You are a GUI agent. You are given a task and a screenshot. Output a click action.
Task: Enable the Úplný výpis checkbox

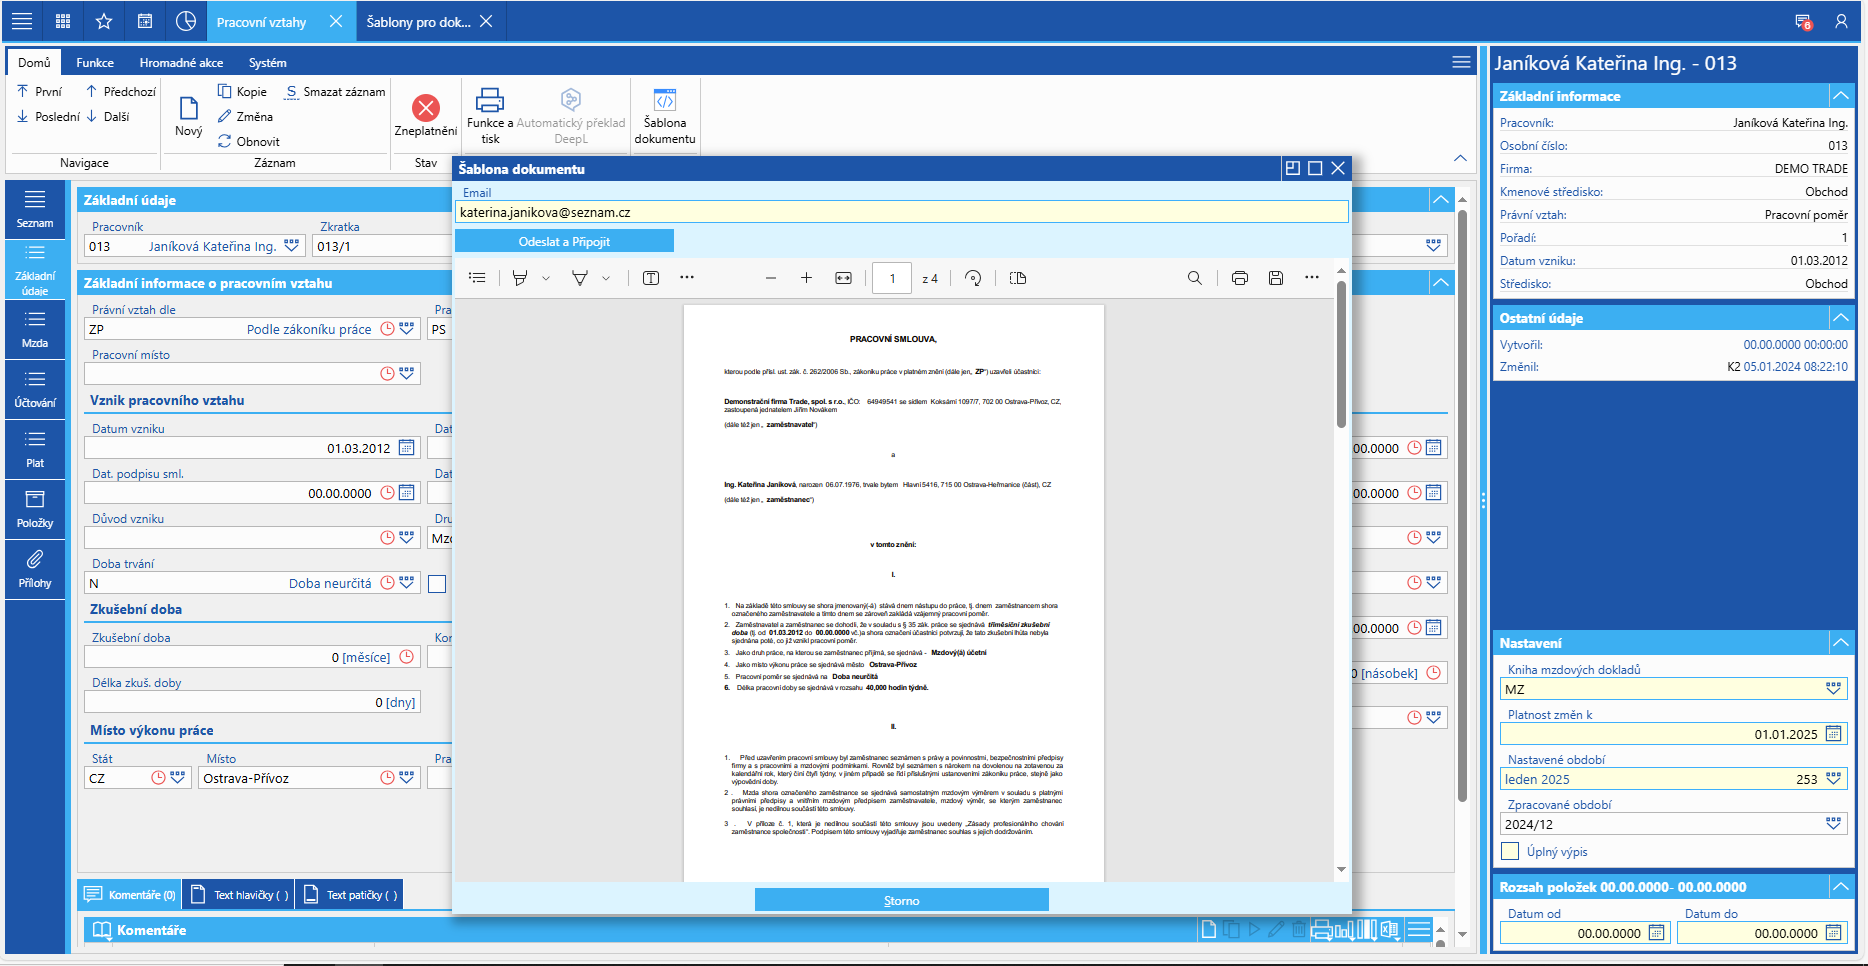(1511, 851)
